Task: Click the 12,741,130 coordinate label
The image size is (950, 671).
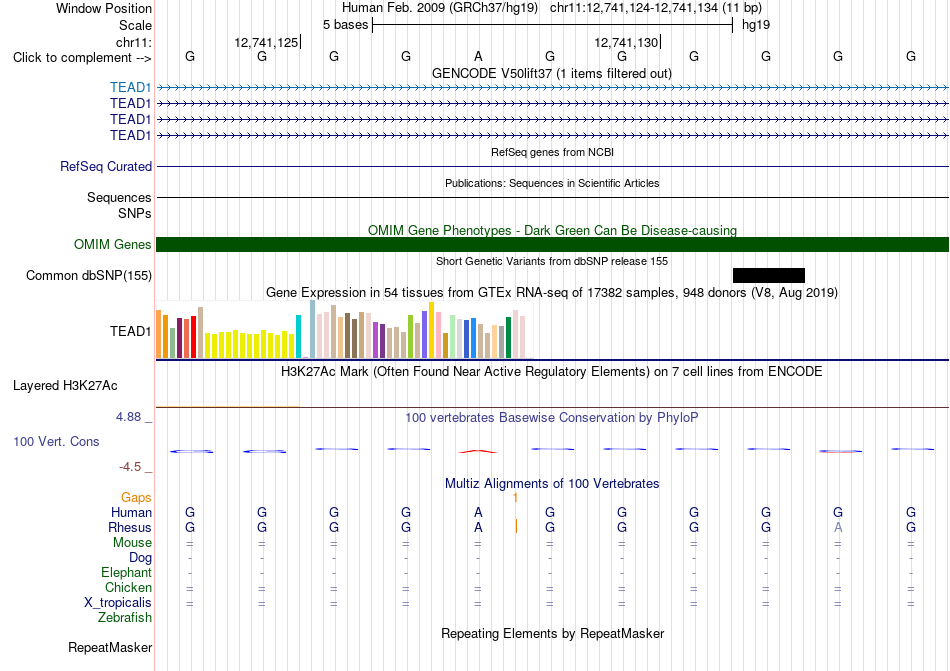Action: tap(626, 43)
